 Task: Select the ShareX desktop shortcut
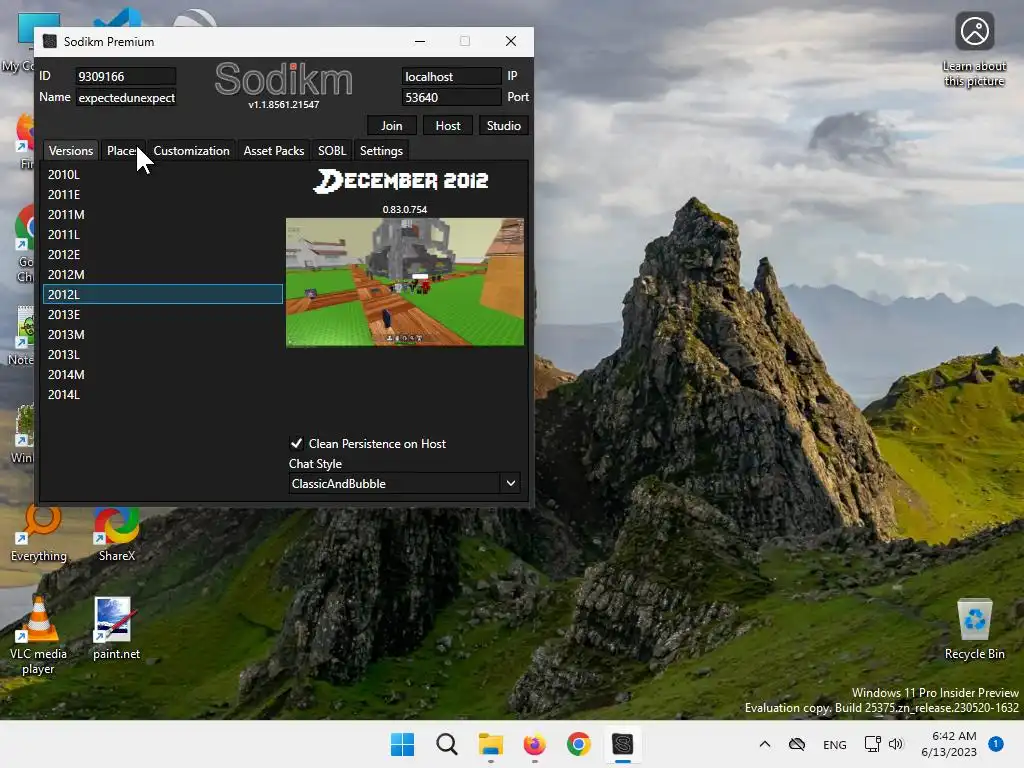(116, 534)
